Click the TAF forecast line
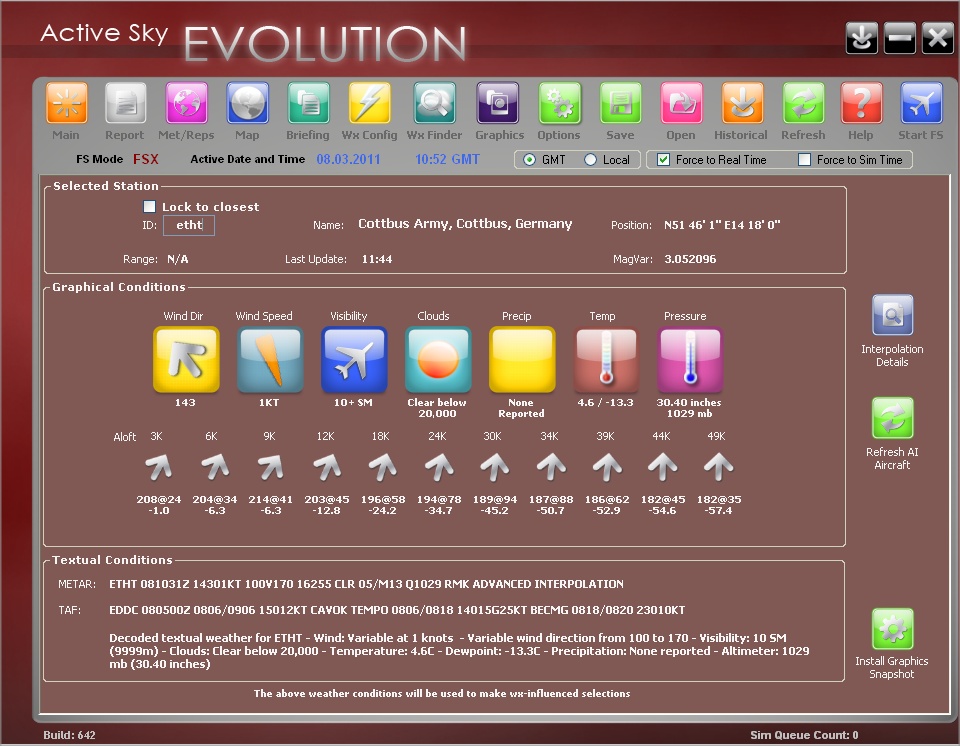960x746 pixels. pyautogui.click(x=397, y=610)
